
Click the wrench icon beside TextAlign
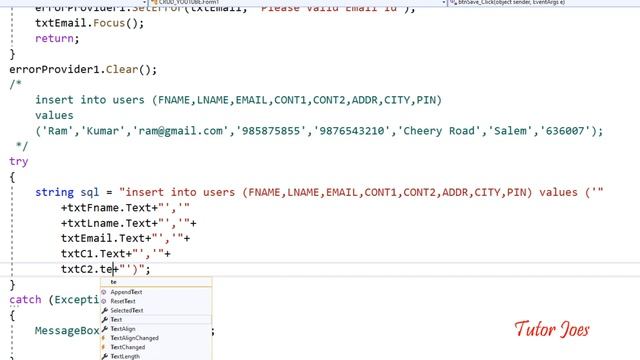pyautogui.click(x=104, y=329)
